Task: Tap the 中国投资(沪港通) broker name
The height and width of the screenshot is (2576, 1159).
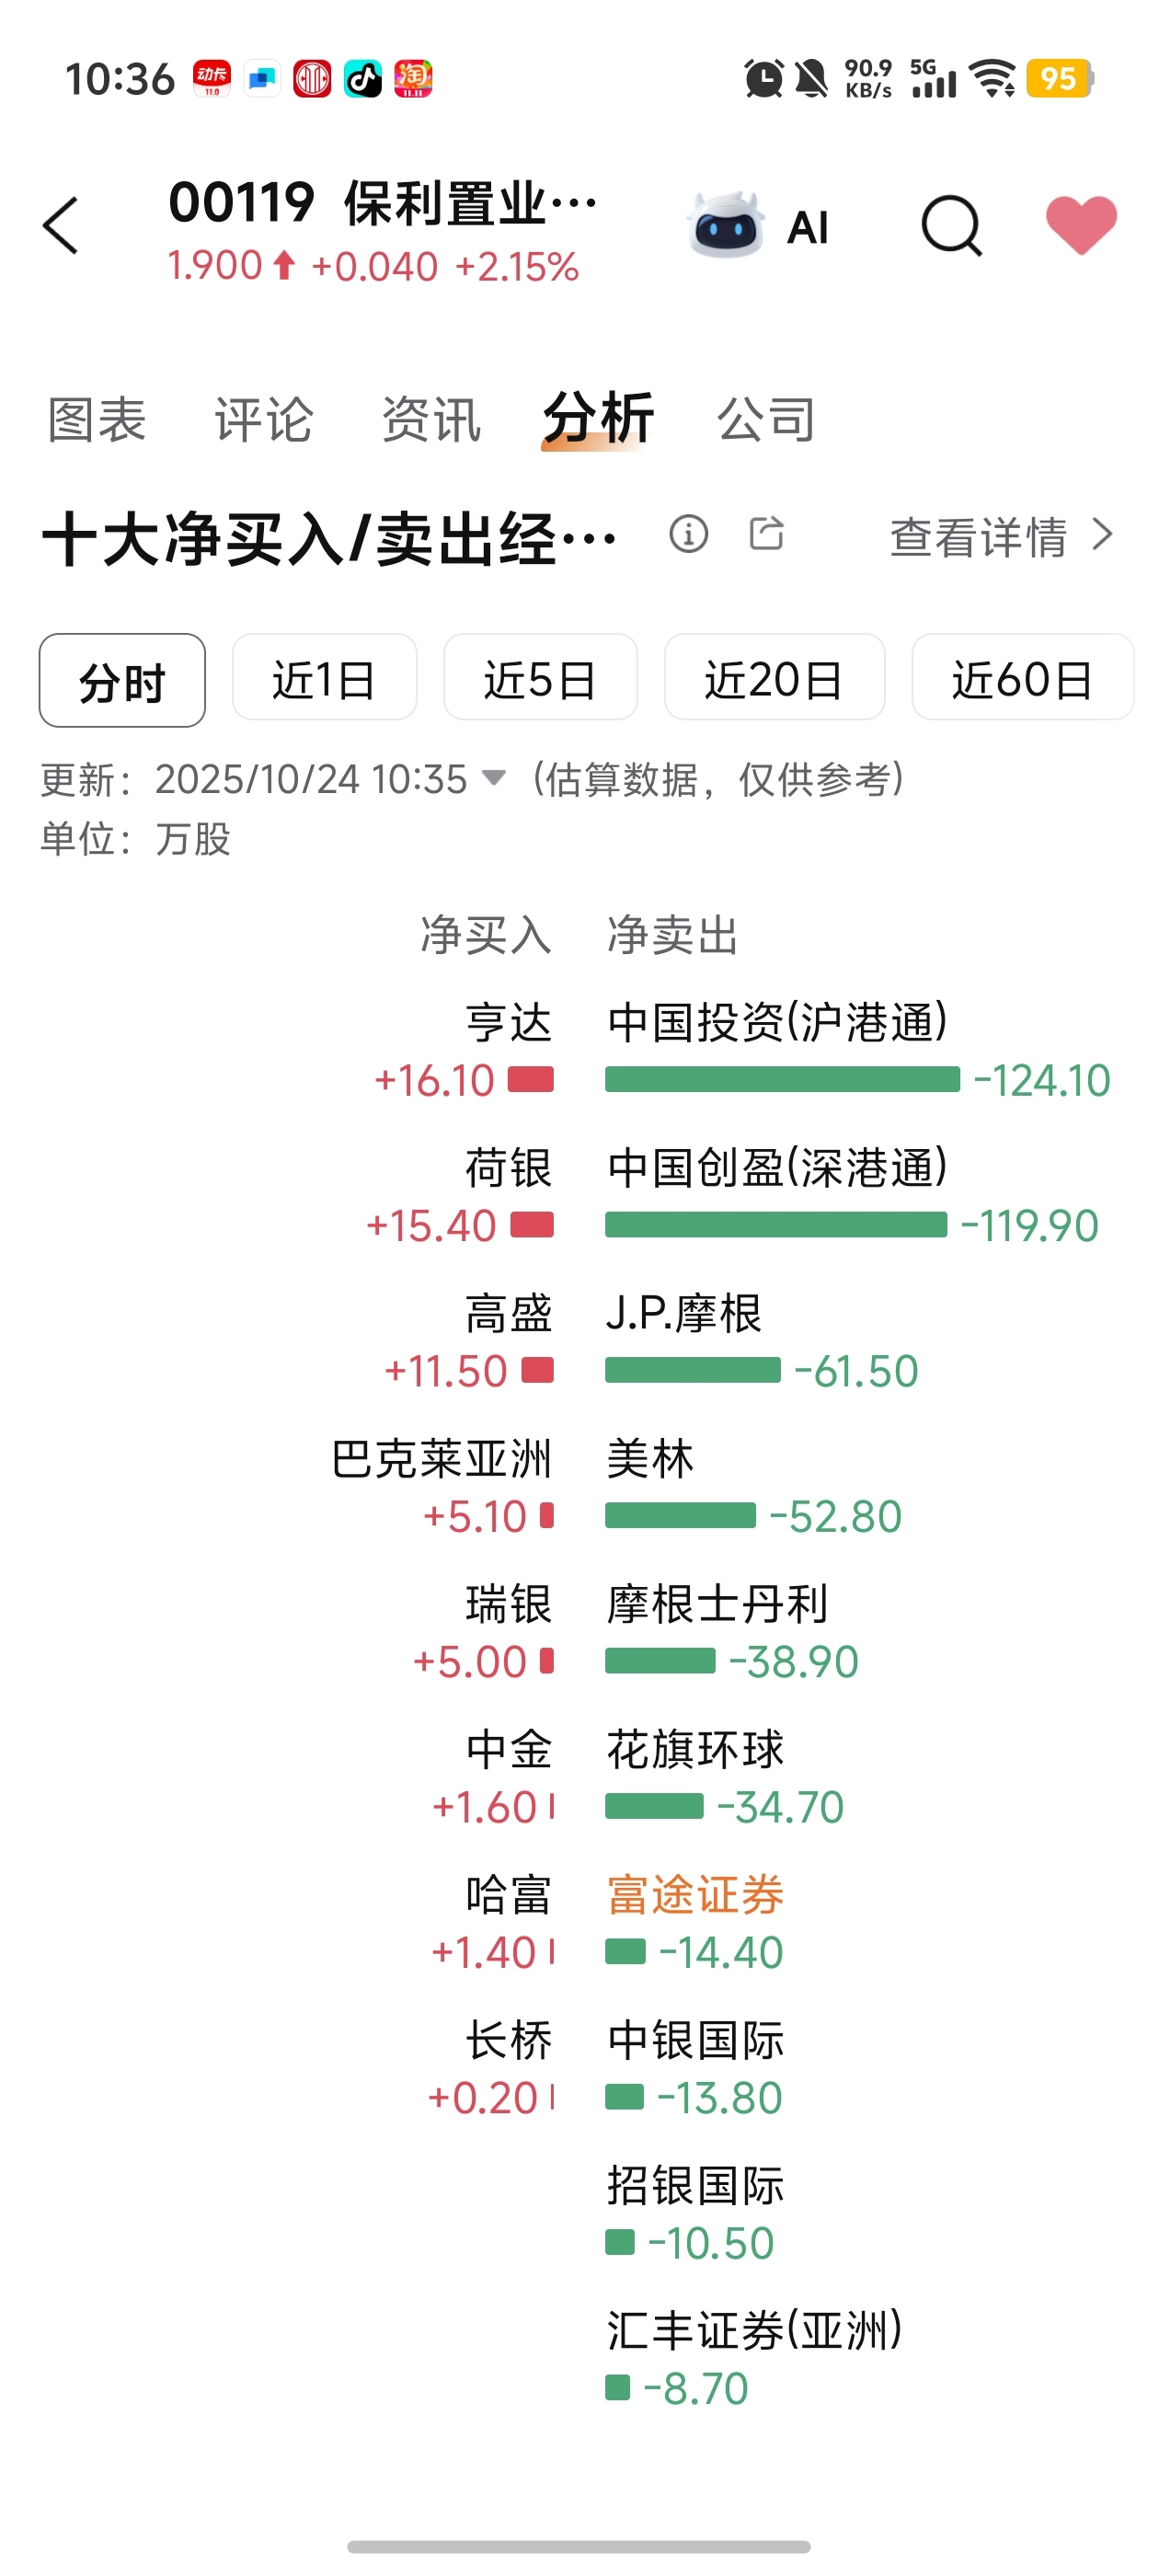Action: (x=777, y=1022)
